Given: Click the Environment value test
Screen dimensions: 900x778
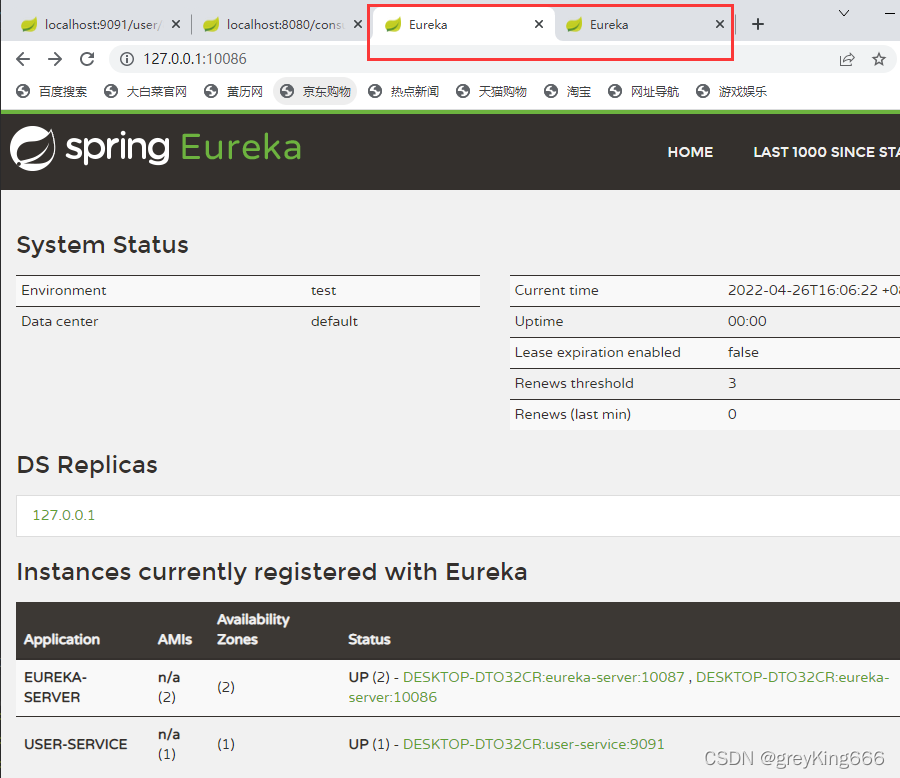Looking at the screenshot, I should pos(323,291).
